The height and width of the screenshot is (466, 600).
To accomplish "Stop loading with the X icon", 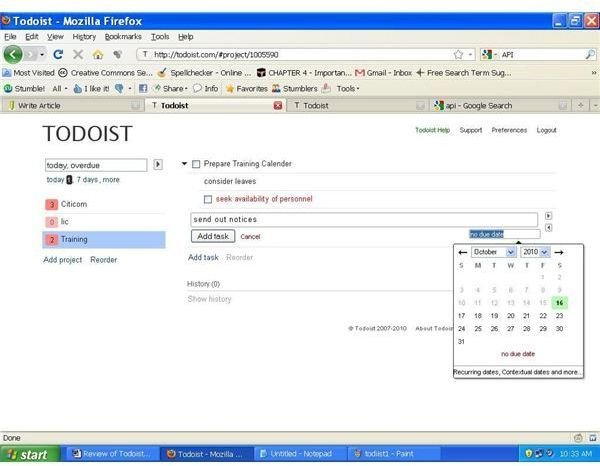I will coord(78,54).
